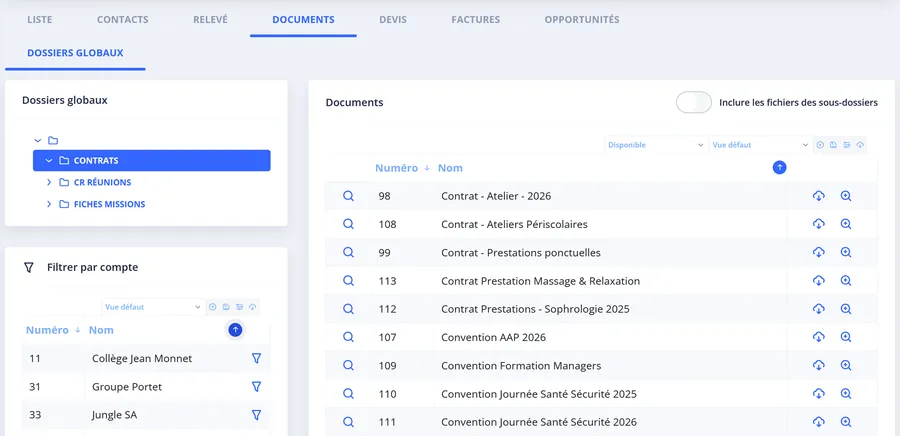Switch to the LISTE tab

click(40, 20)
